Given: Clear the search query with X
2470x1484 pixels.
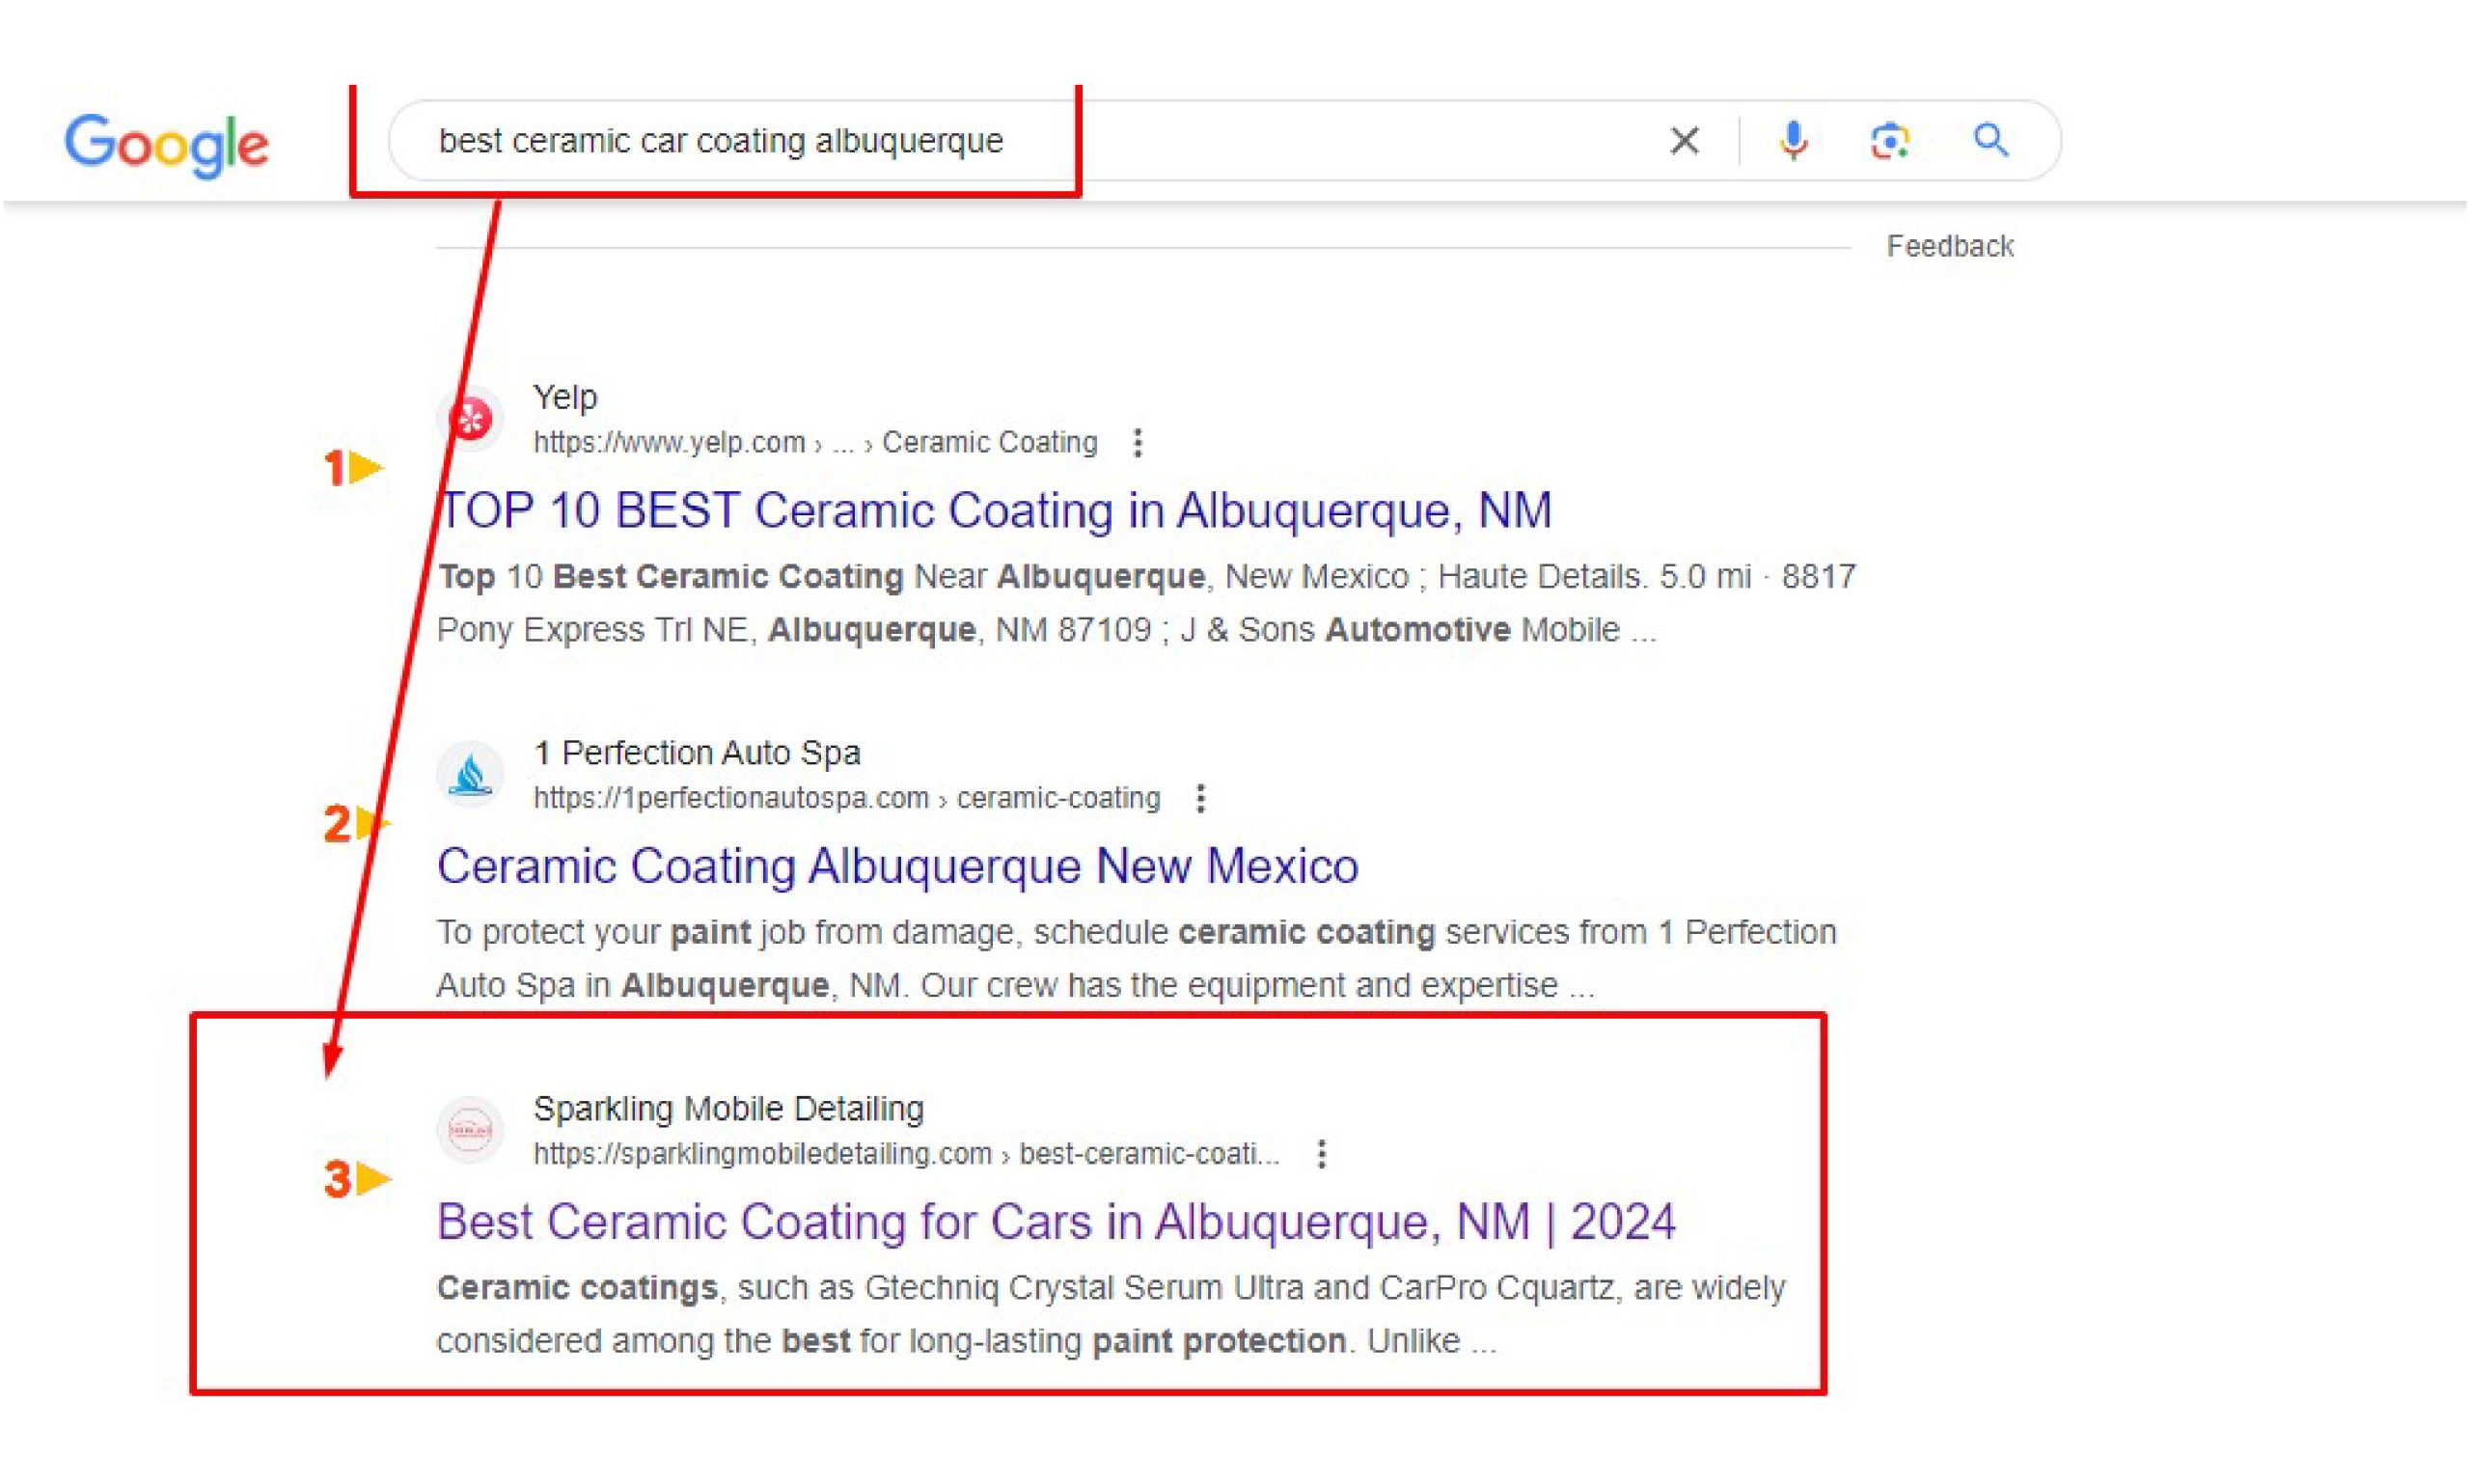Looking at the screenshot, I should (1684, 141).
